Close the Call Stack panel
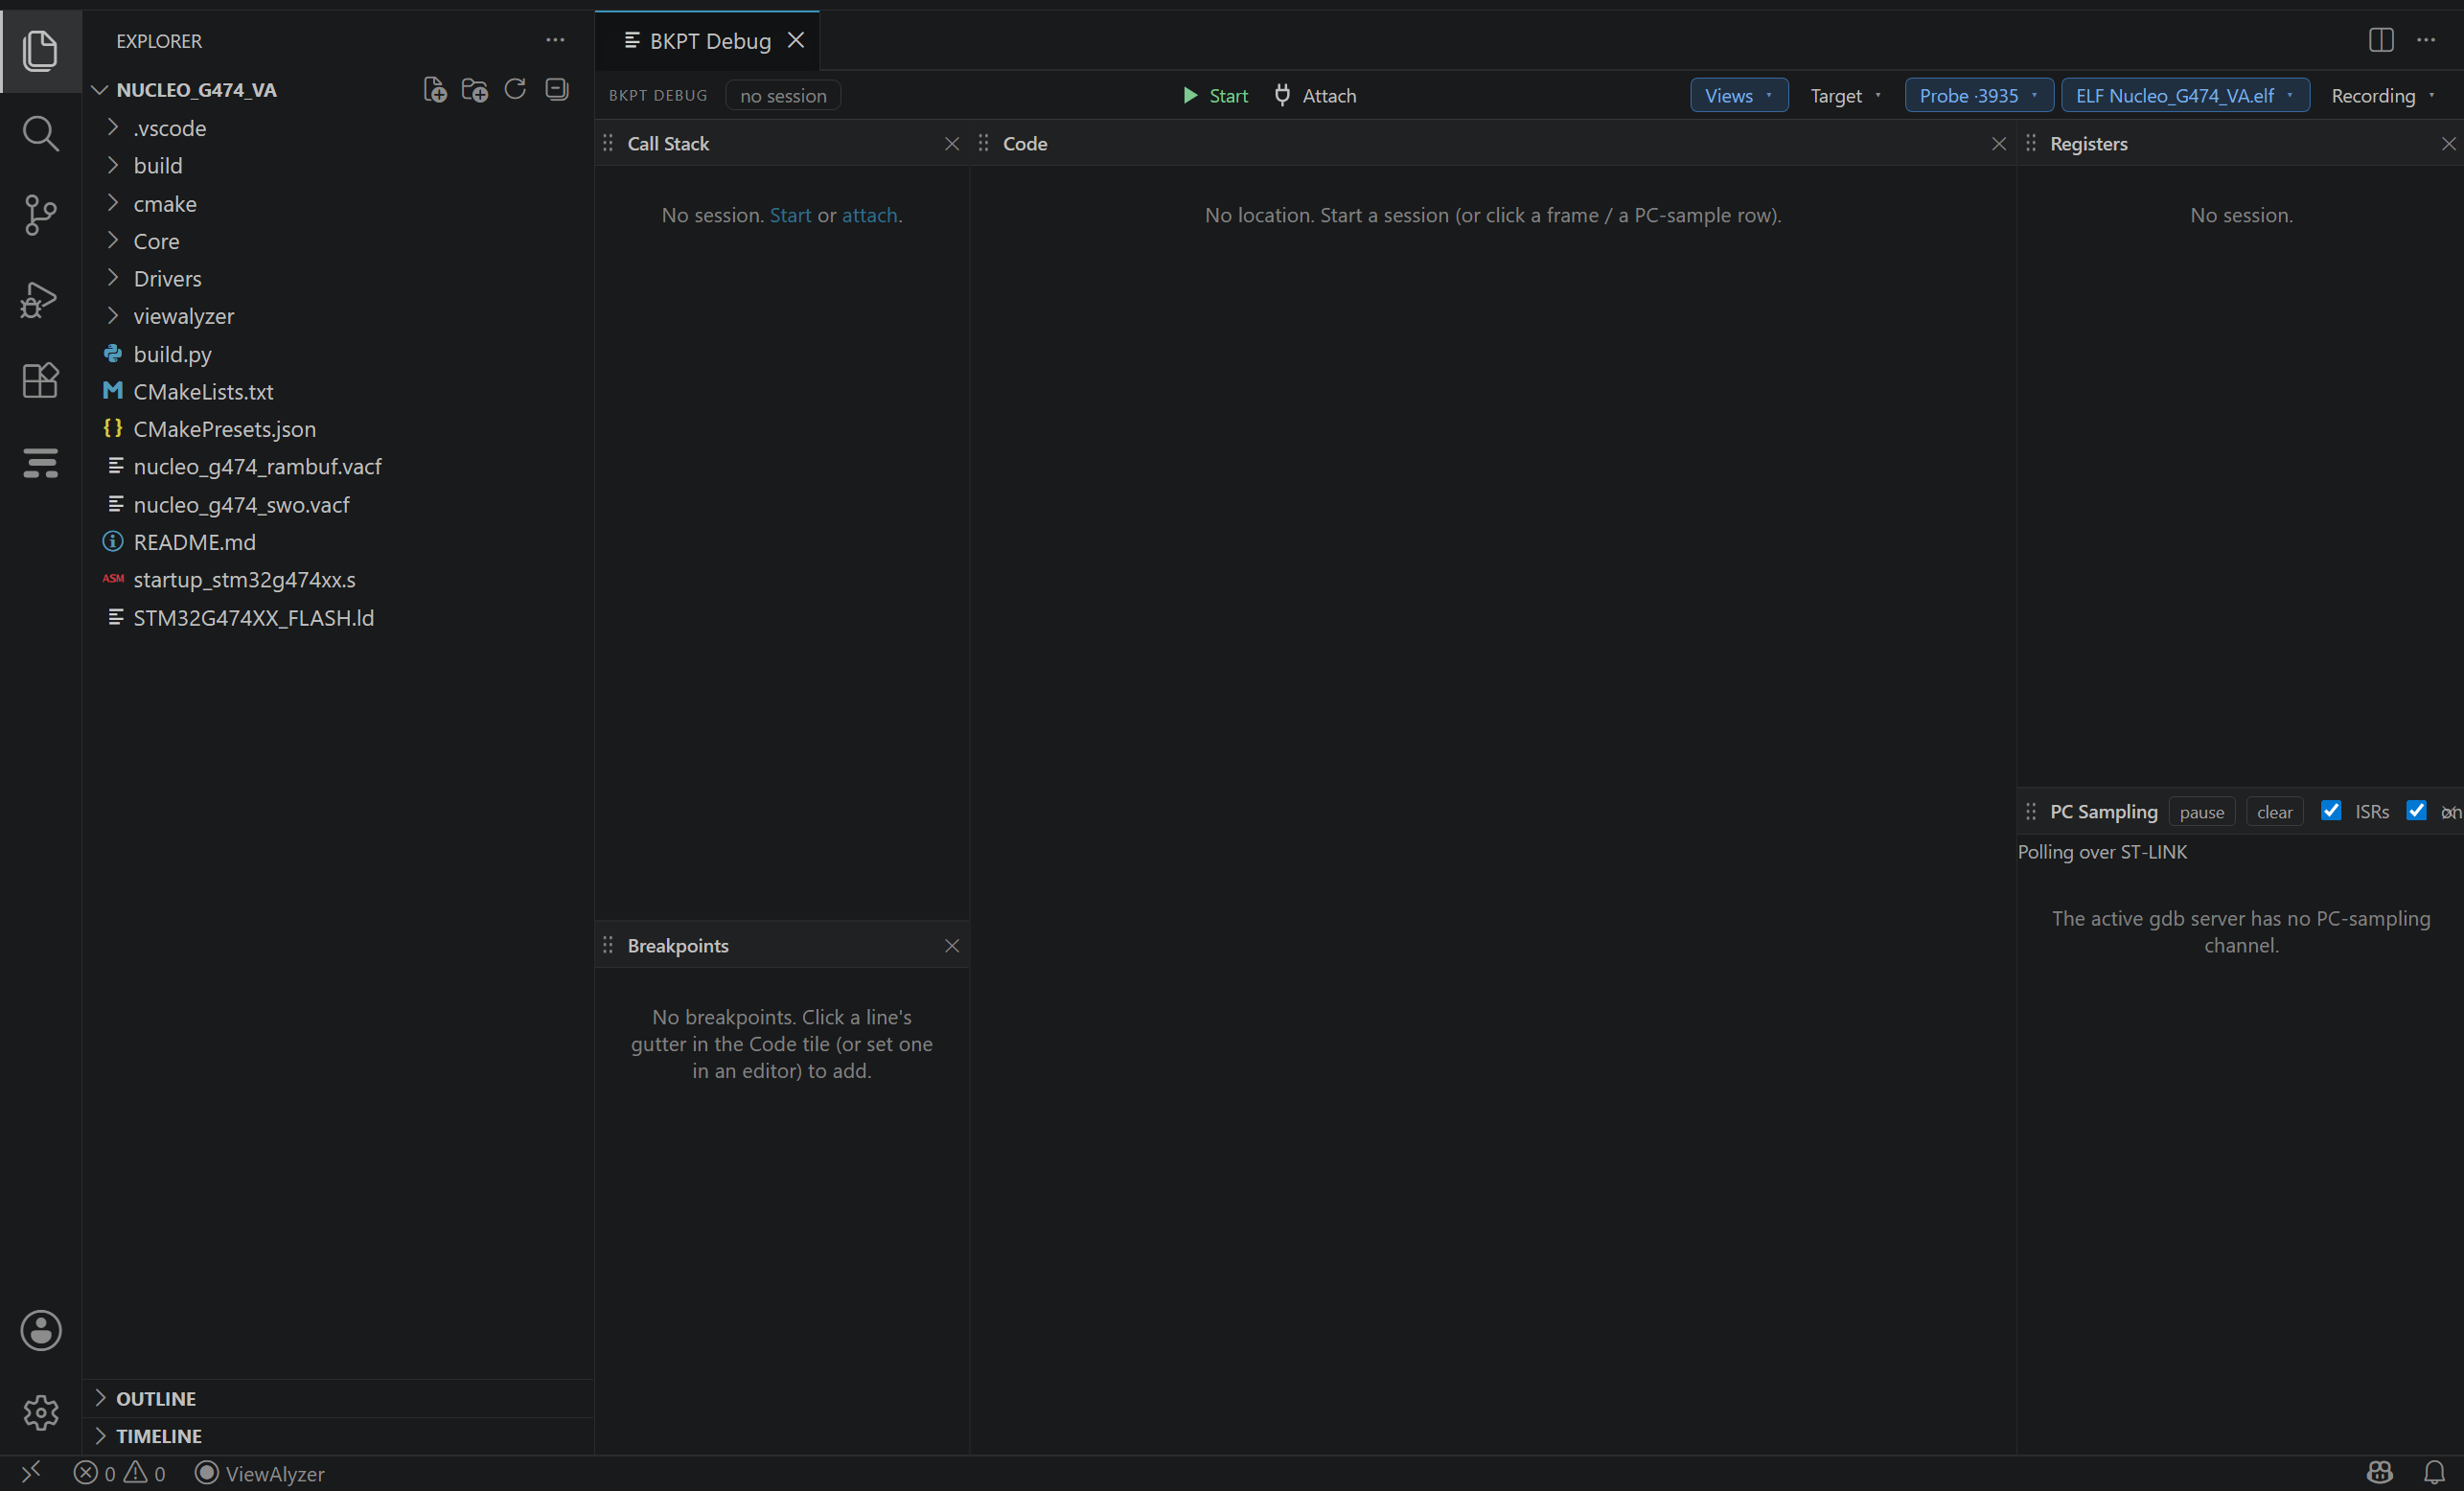 [952, 144]
